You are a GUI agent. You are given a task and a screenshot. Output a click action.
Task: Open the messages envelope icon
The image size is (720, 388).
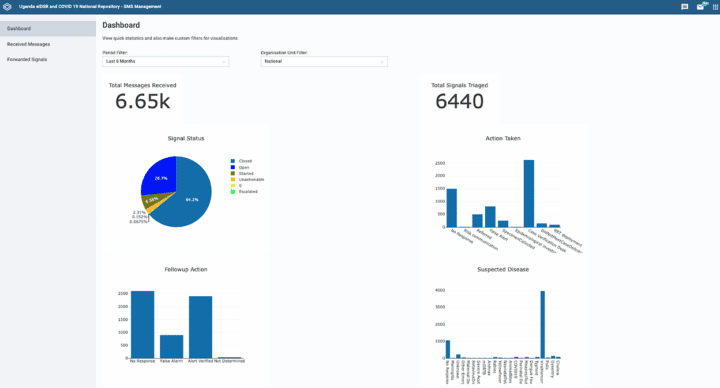700,7
